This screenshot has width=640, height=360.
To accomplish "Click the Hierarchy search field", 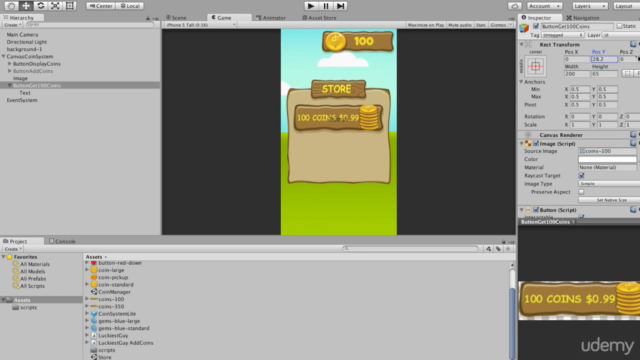I will click(x=89, y=25).
